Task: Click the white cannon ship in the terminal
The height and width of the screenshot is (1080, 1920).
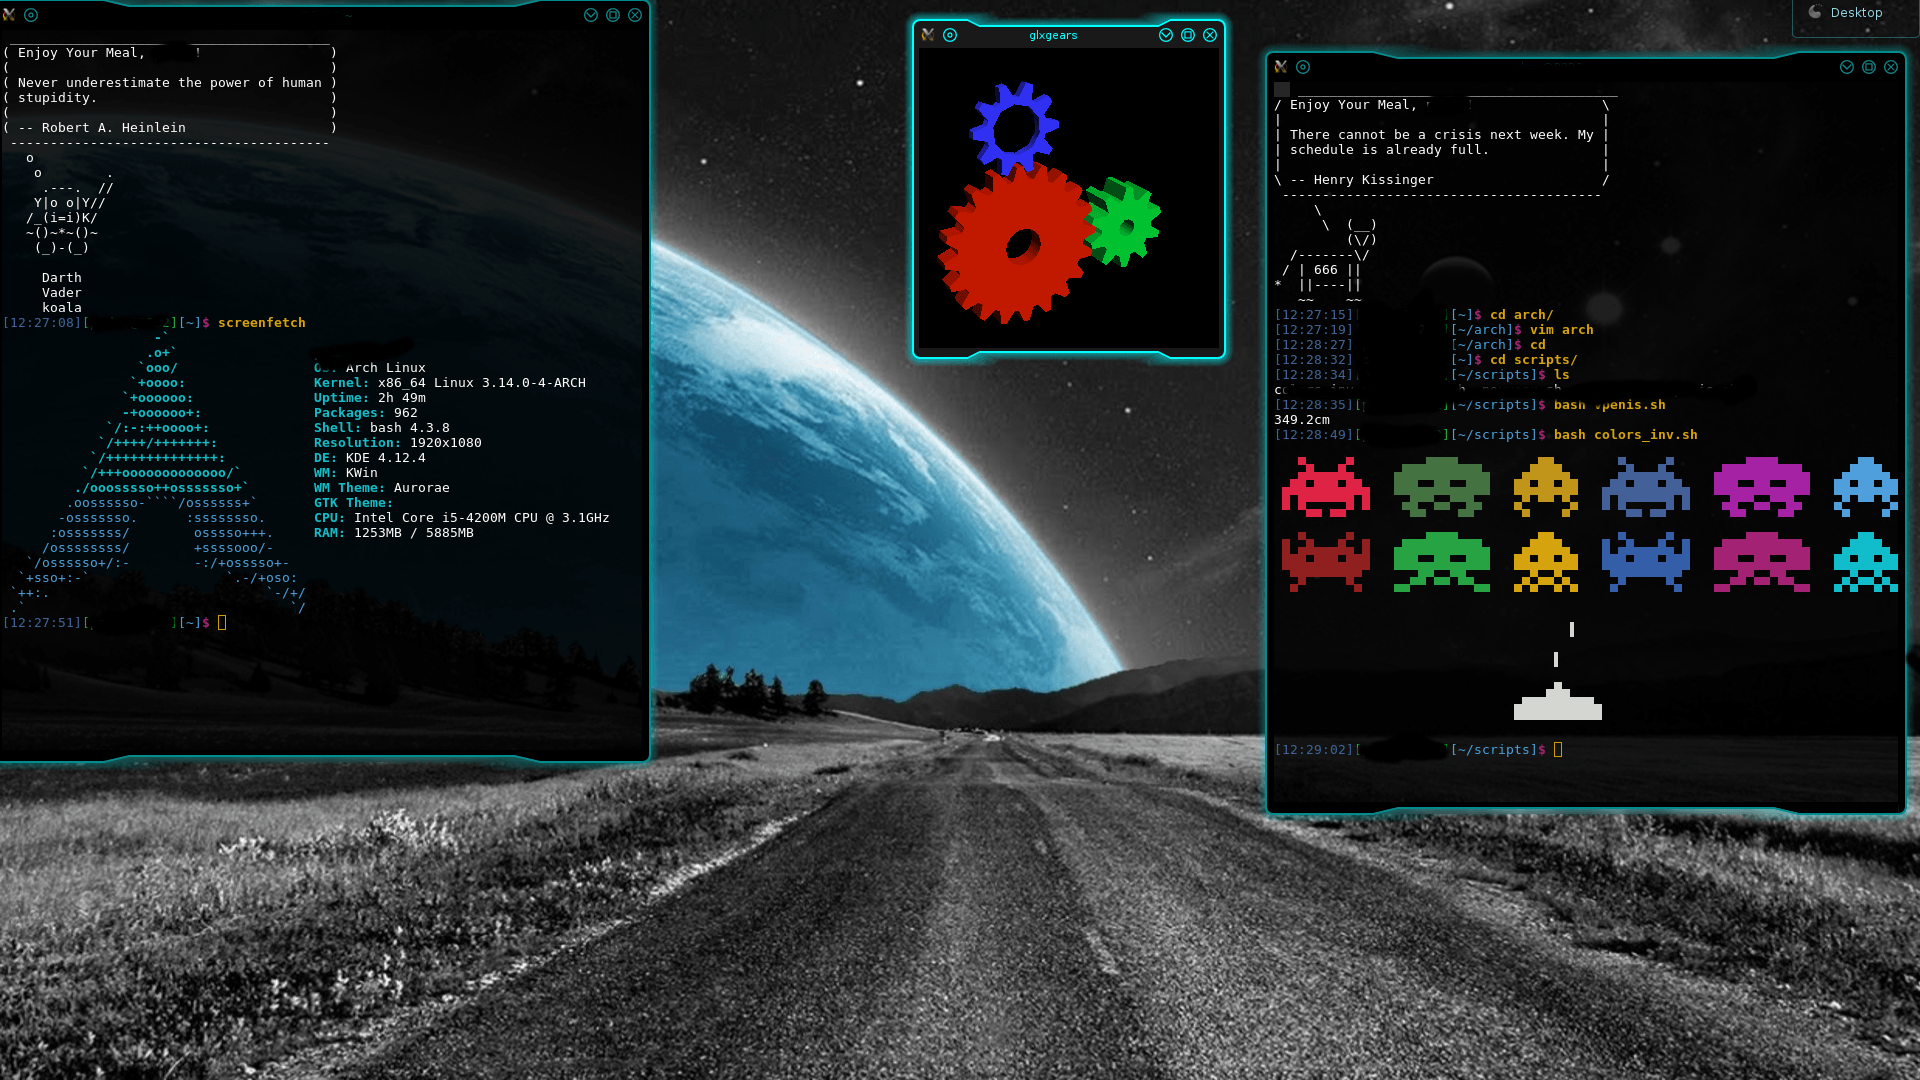Action: 1558,701
